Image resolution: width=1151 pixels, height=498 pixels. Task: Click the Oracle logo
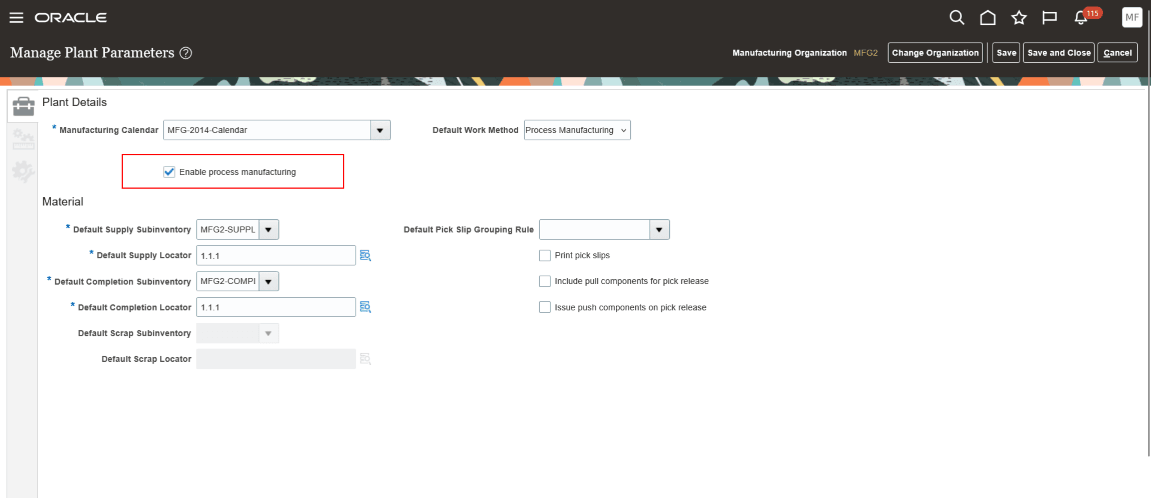tap(70, 18)
